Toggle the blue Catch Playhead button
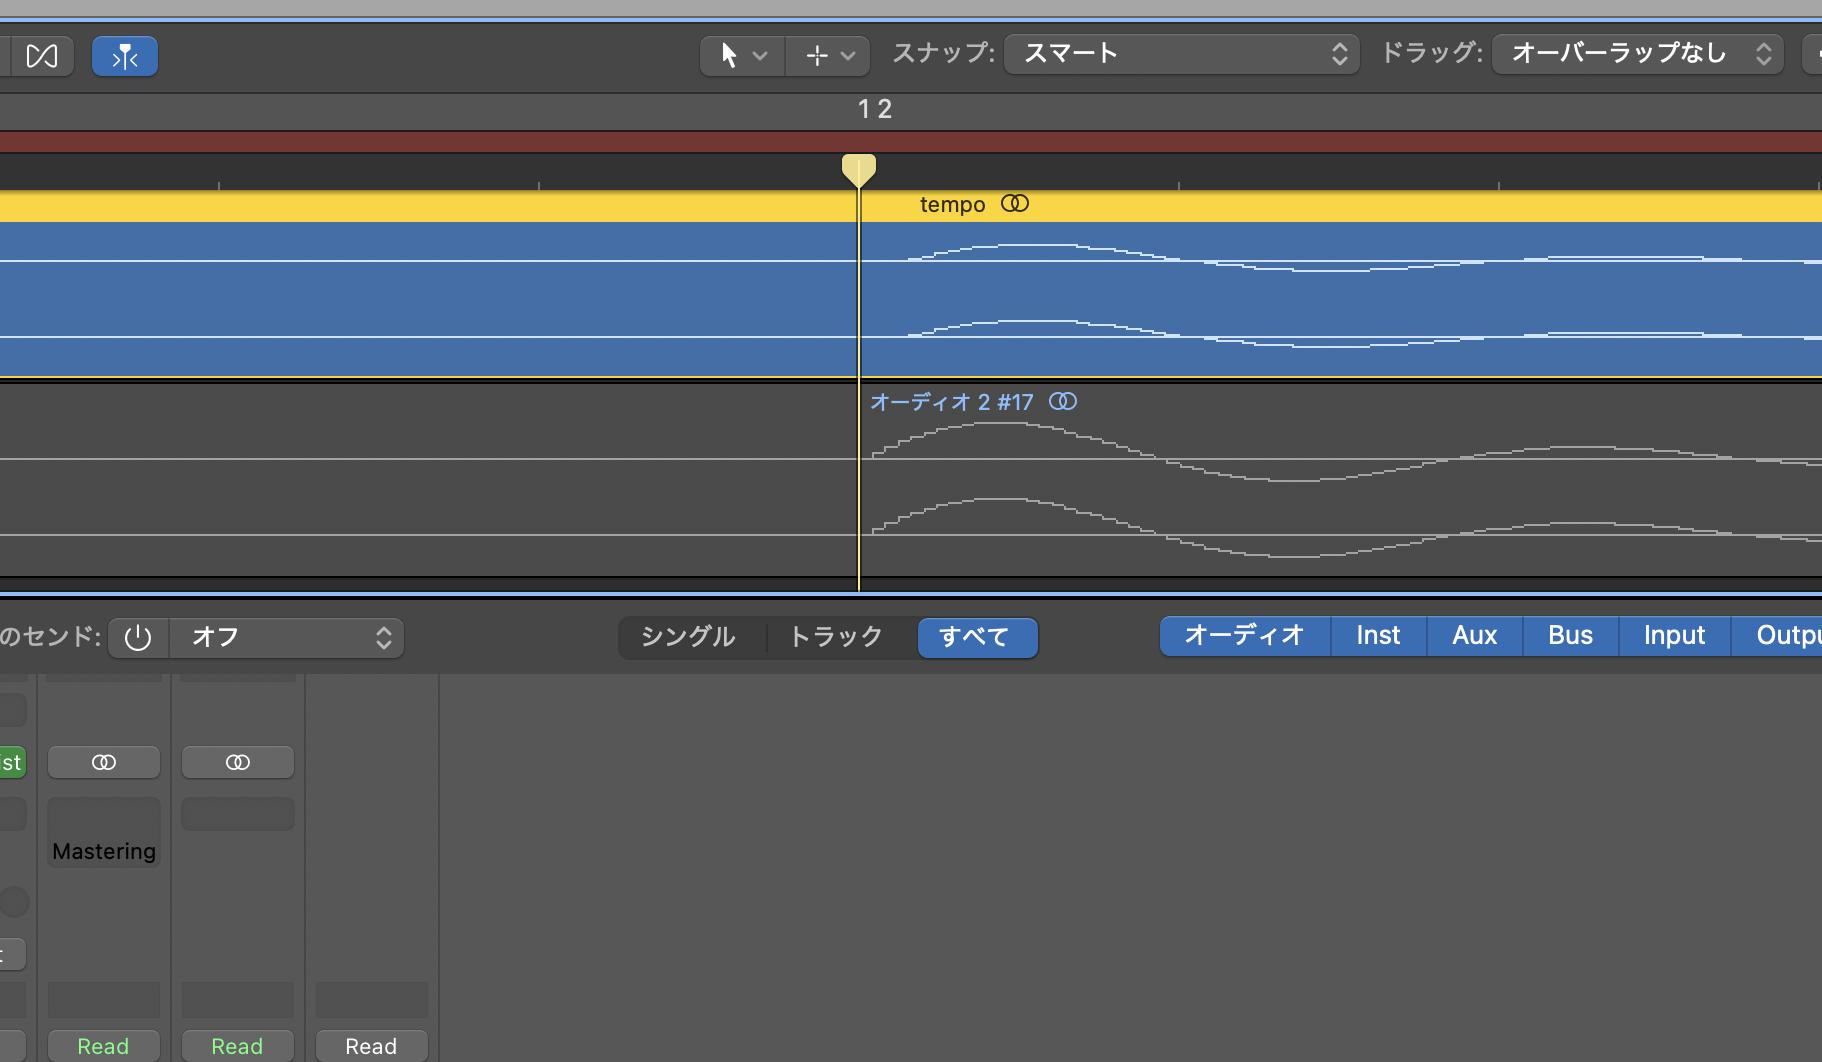This screenshot has height=1062, width=1822. [125, 56]
